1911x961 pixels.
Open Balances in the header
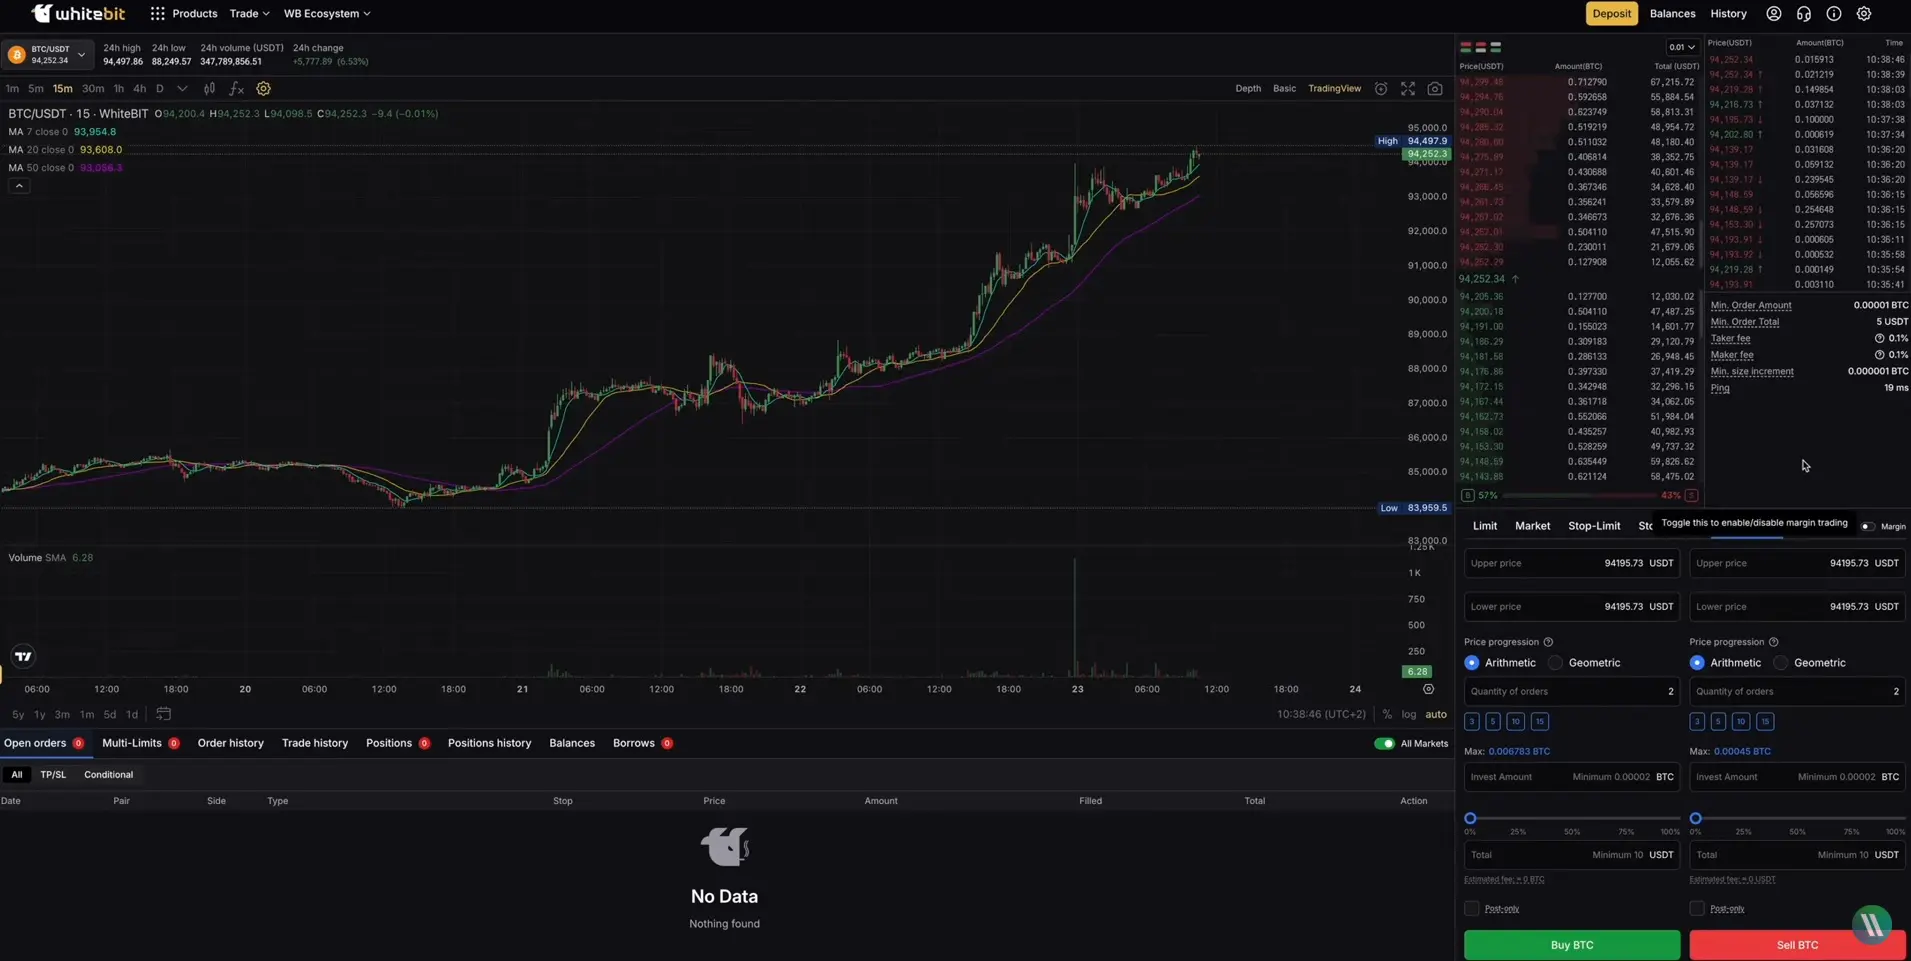coord(1672,14)
